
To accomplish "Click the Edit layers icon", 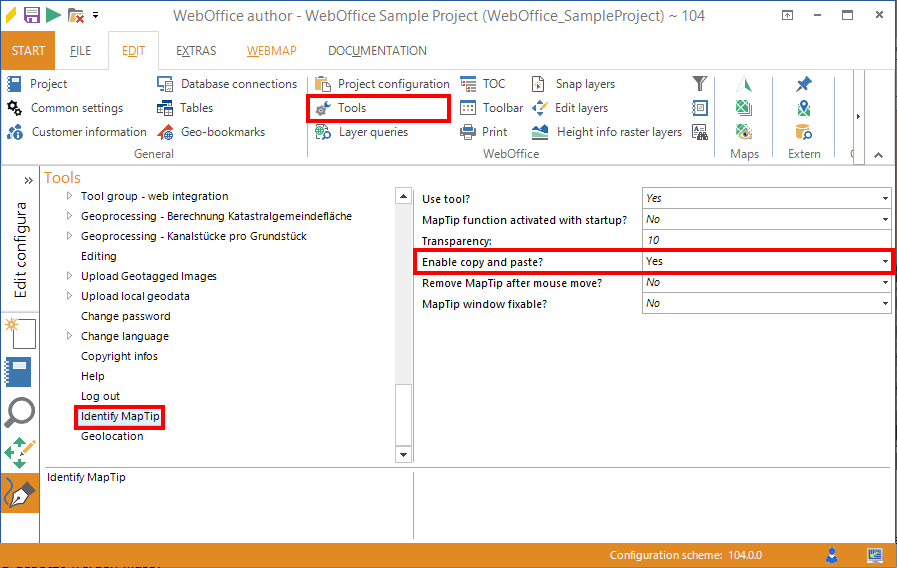I will click(x=539, y=108).
